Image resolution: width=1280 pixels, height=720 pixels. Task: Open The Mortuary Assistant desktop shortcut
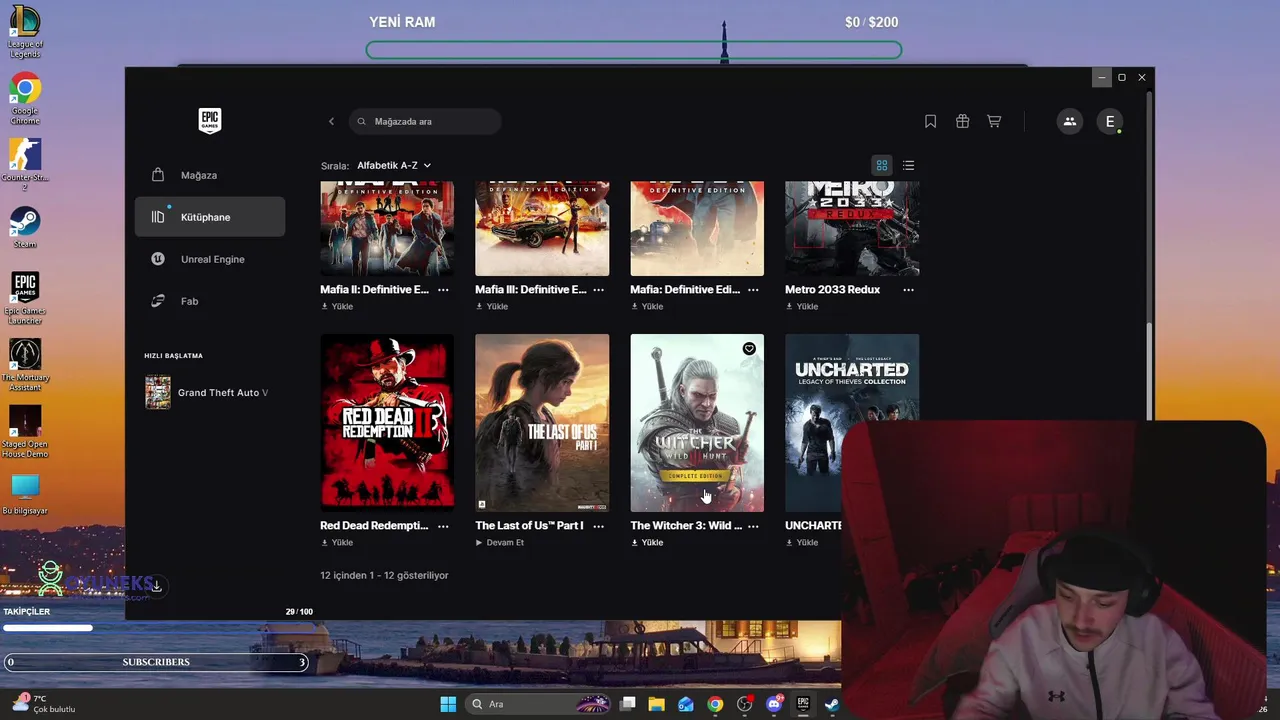tap(25, 365)
